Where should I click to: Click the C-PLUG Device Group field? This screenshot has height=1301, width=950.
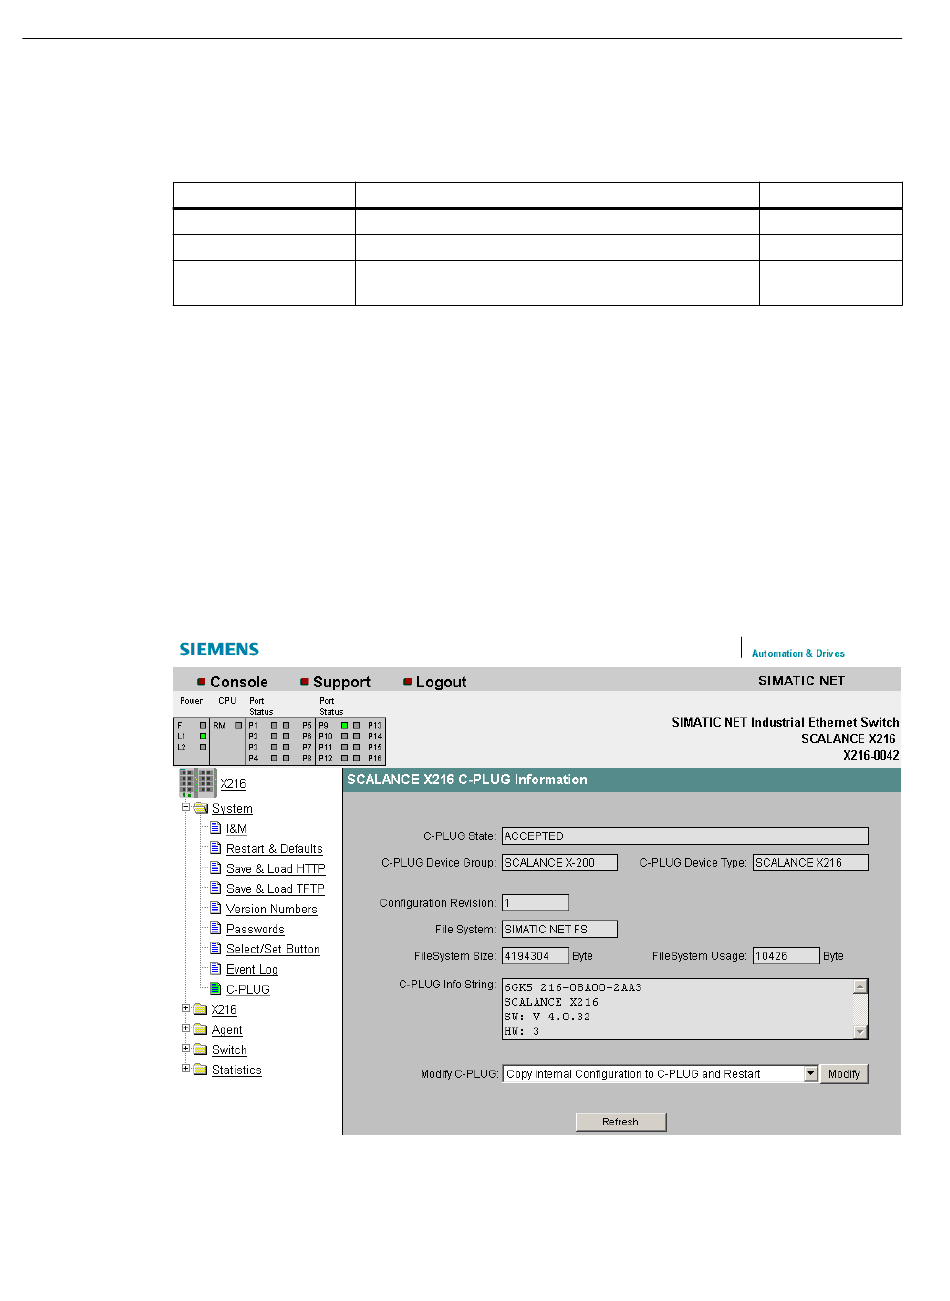tap(560, 862)
